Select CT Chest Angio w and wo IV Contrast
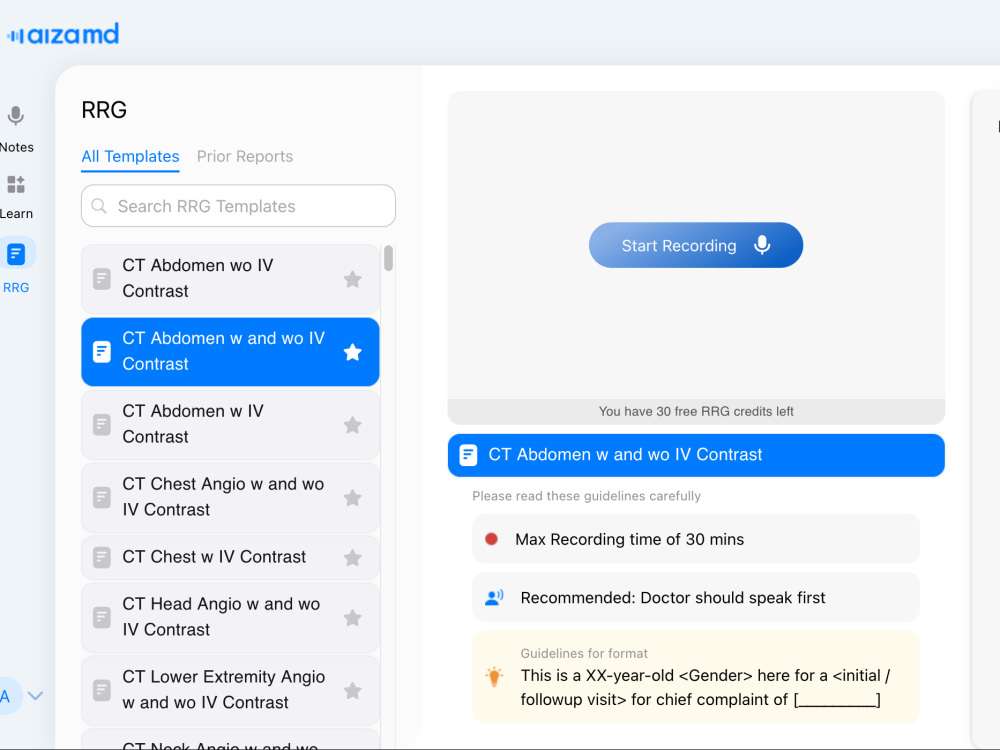This screenshot has height=750, width=1000. (x=230, y=497)
